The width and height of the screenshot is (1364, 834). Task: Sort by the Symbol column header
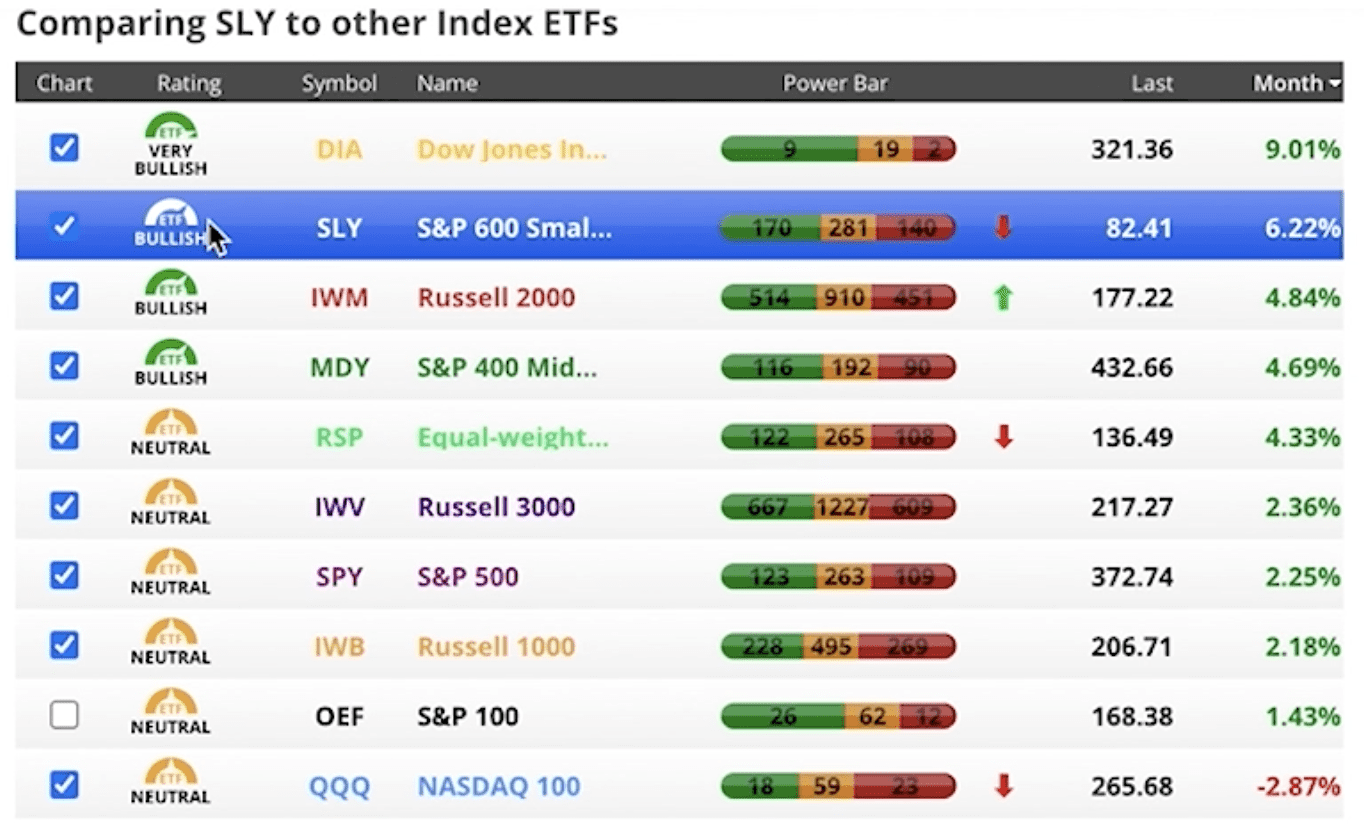tap(339, 84)
